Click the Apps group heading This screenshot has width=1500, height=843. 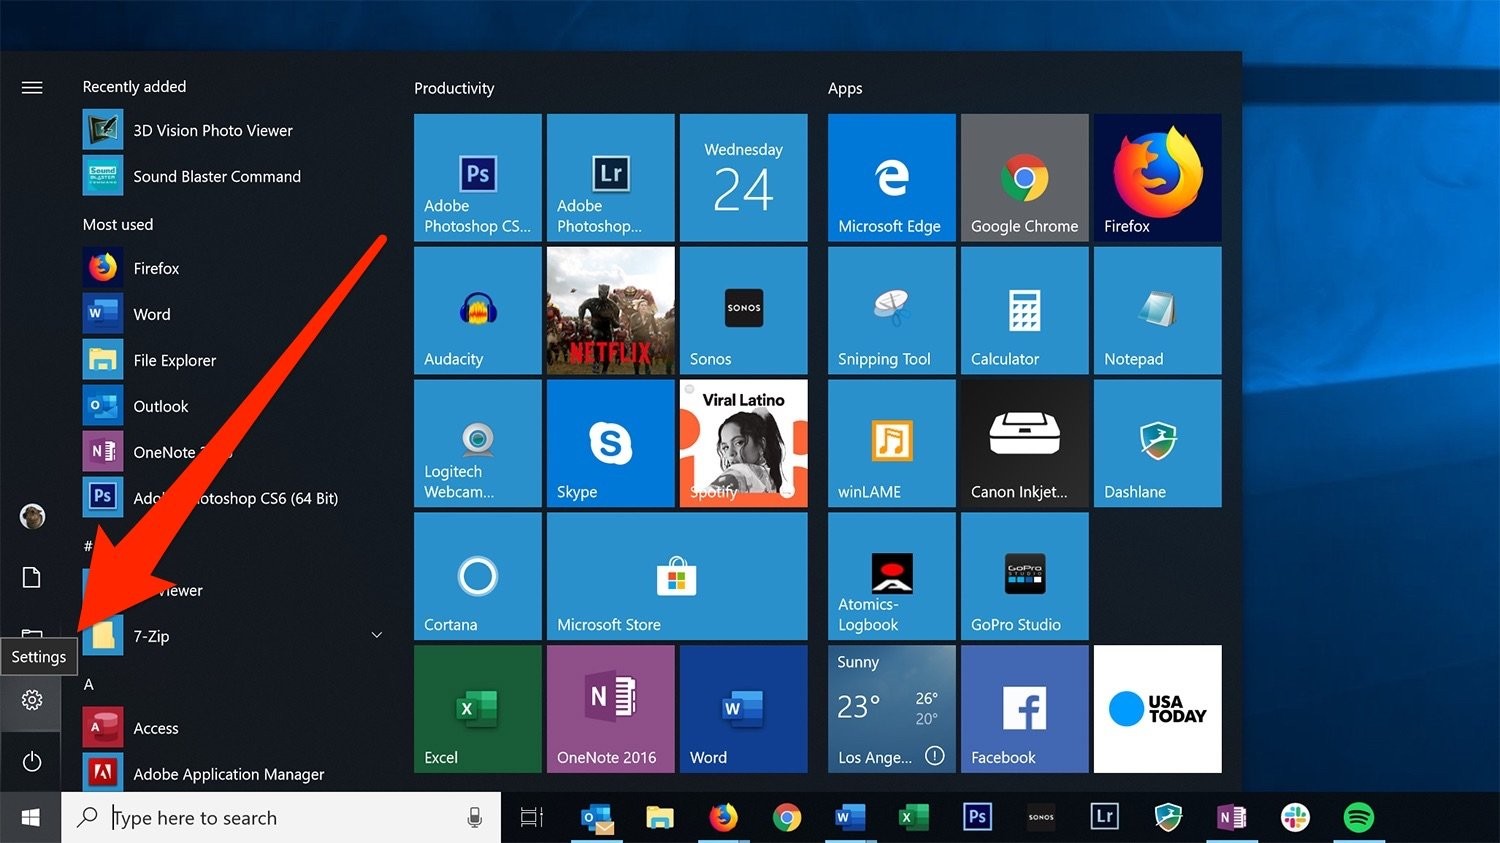point(845,88)
